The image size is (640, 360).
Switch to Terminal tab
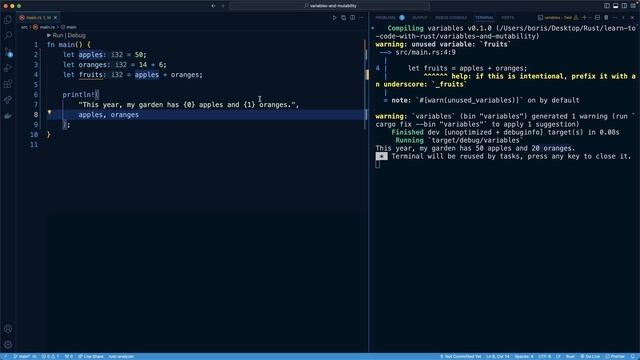point(484,18)
